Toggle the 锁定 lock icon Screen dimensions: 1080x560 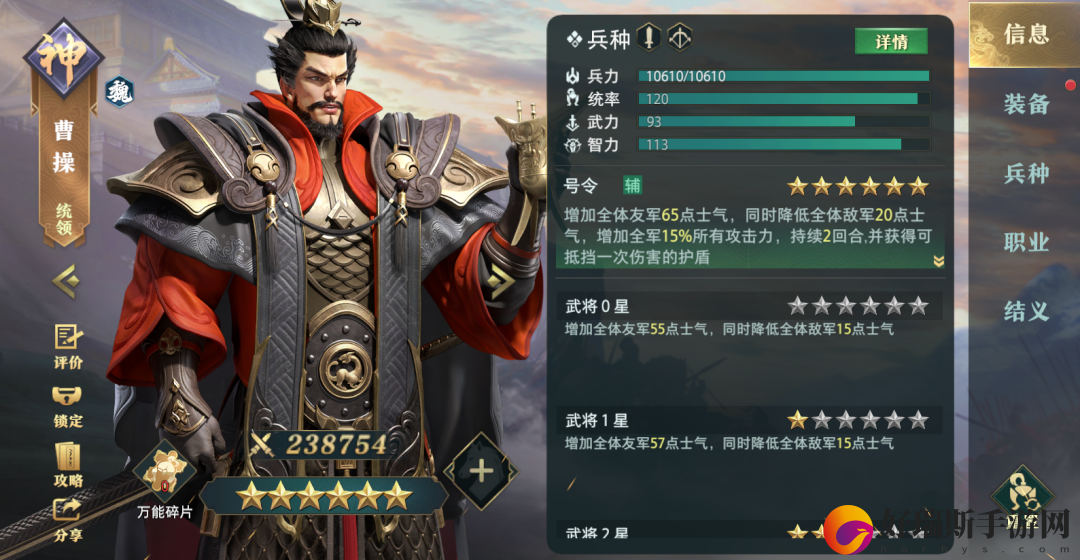(68, 406)
